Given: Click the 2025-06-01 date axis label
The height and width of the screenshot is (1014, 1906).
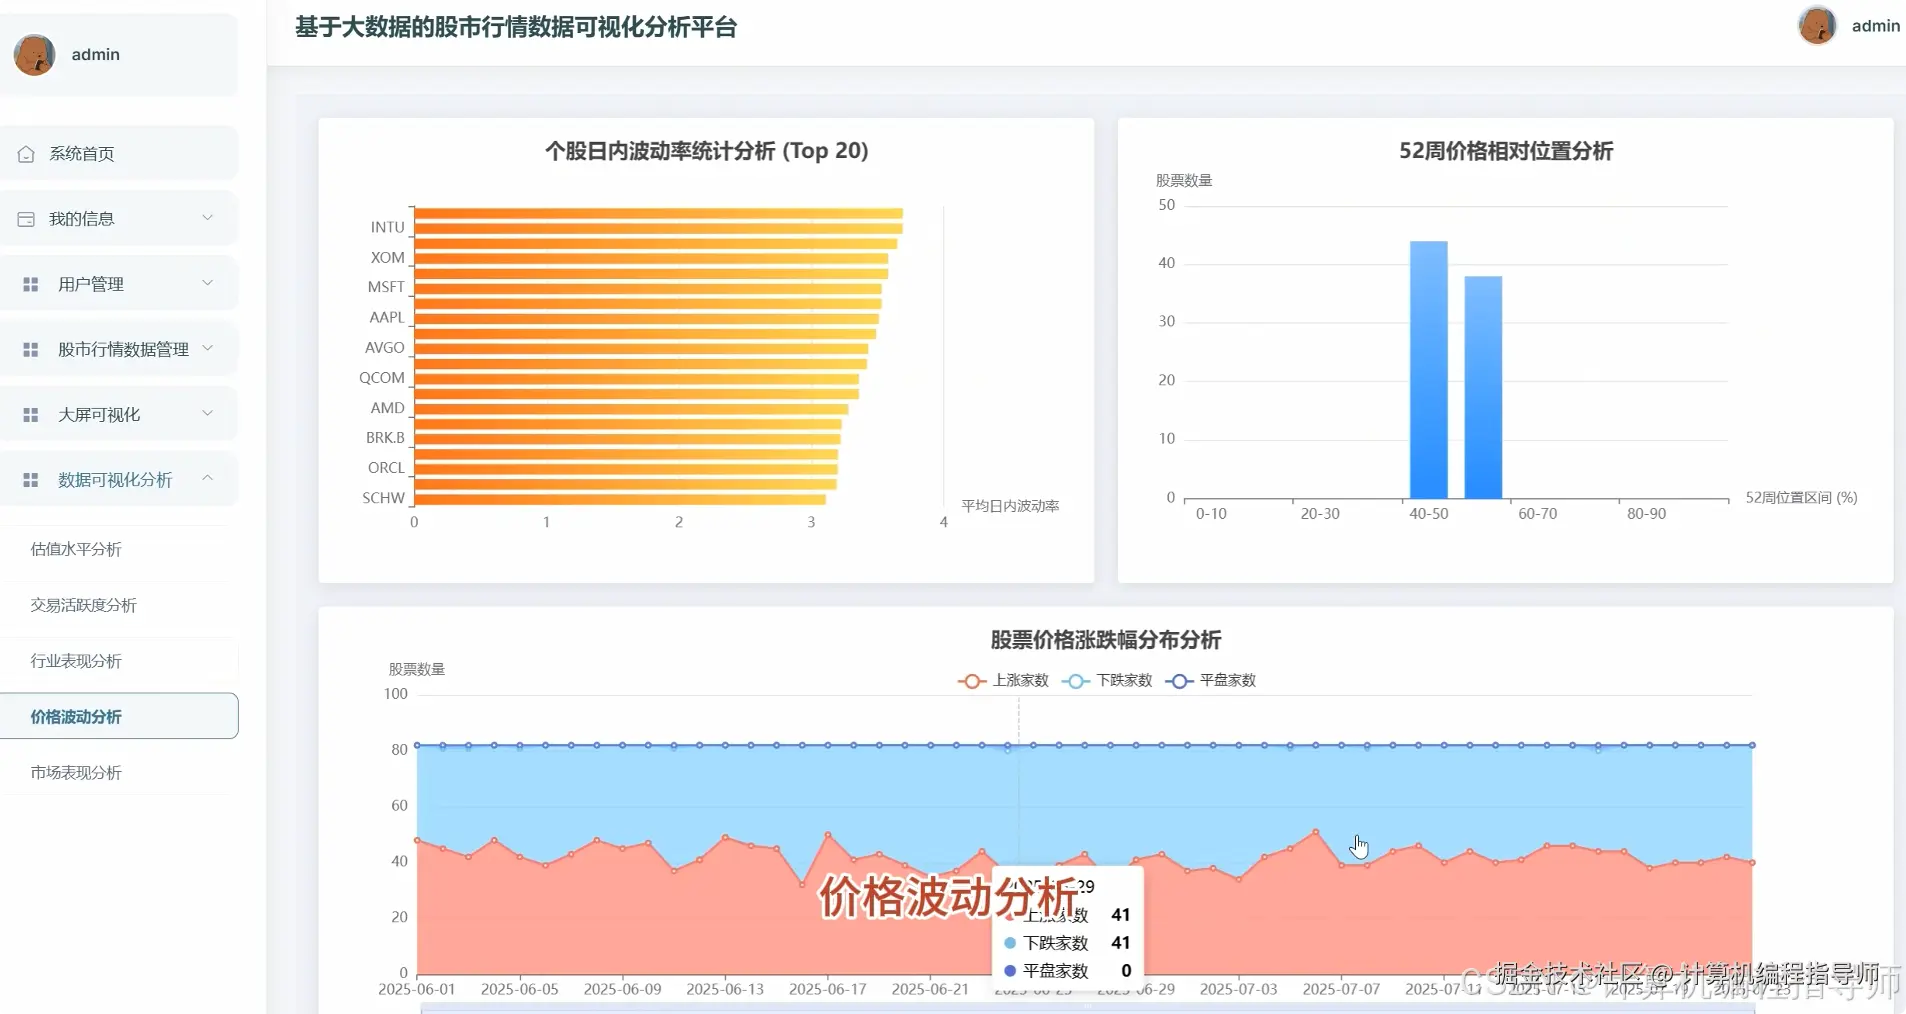Looking at the screenshot, I should click(417, 989).
